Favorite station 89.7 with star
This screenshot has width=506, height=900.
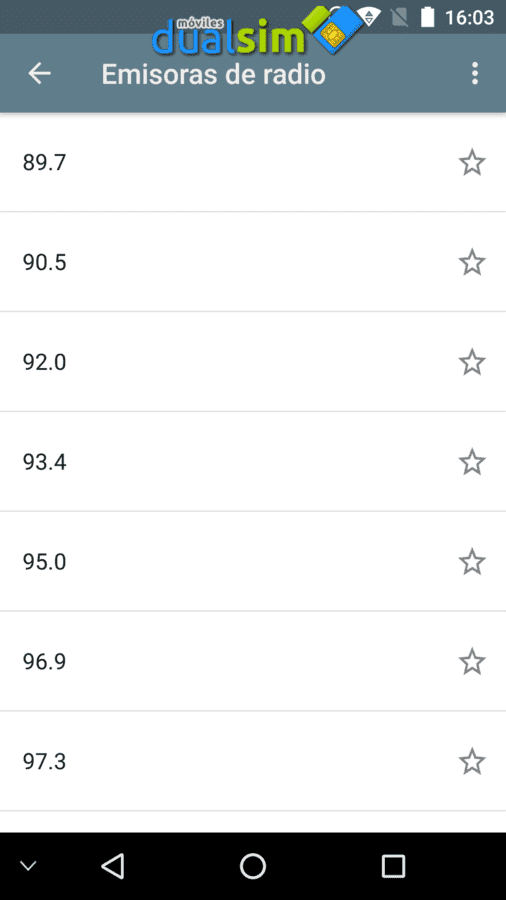(472, 162)
